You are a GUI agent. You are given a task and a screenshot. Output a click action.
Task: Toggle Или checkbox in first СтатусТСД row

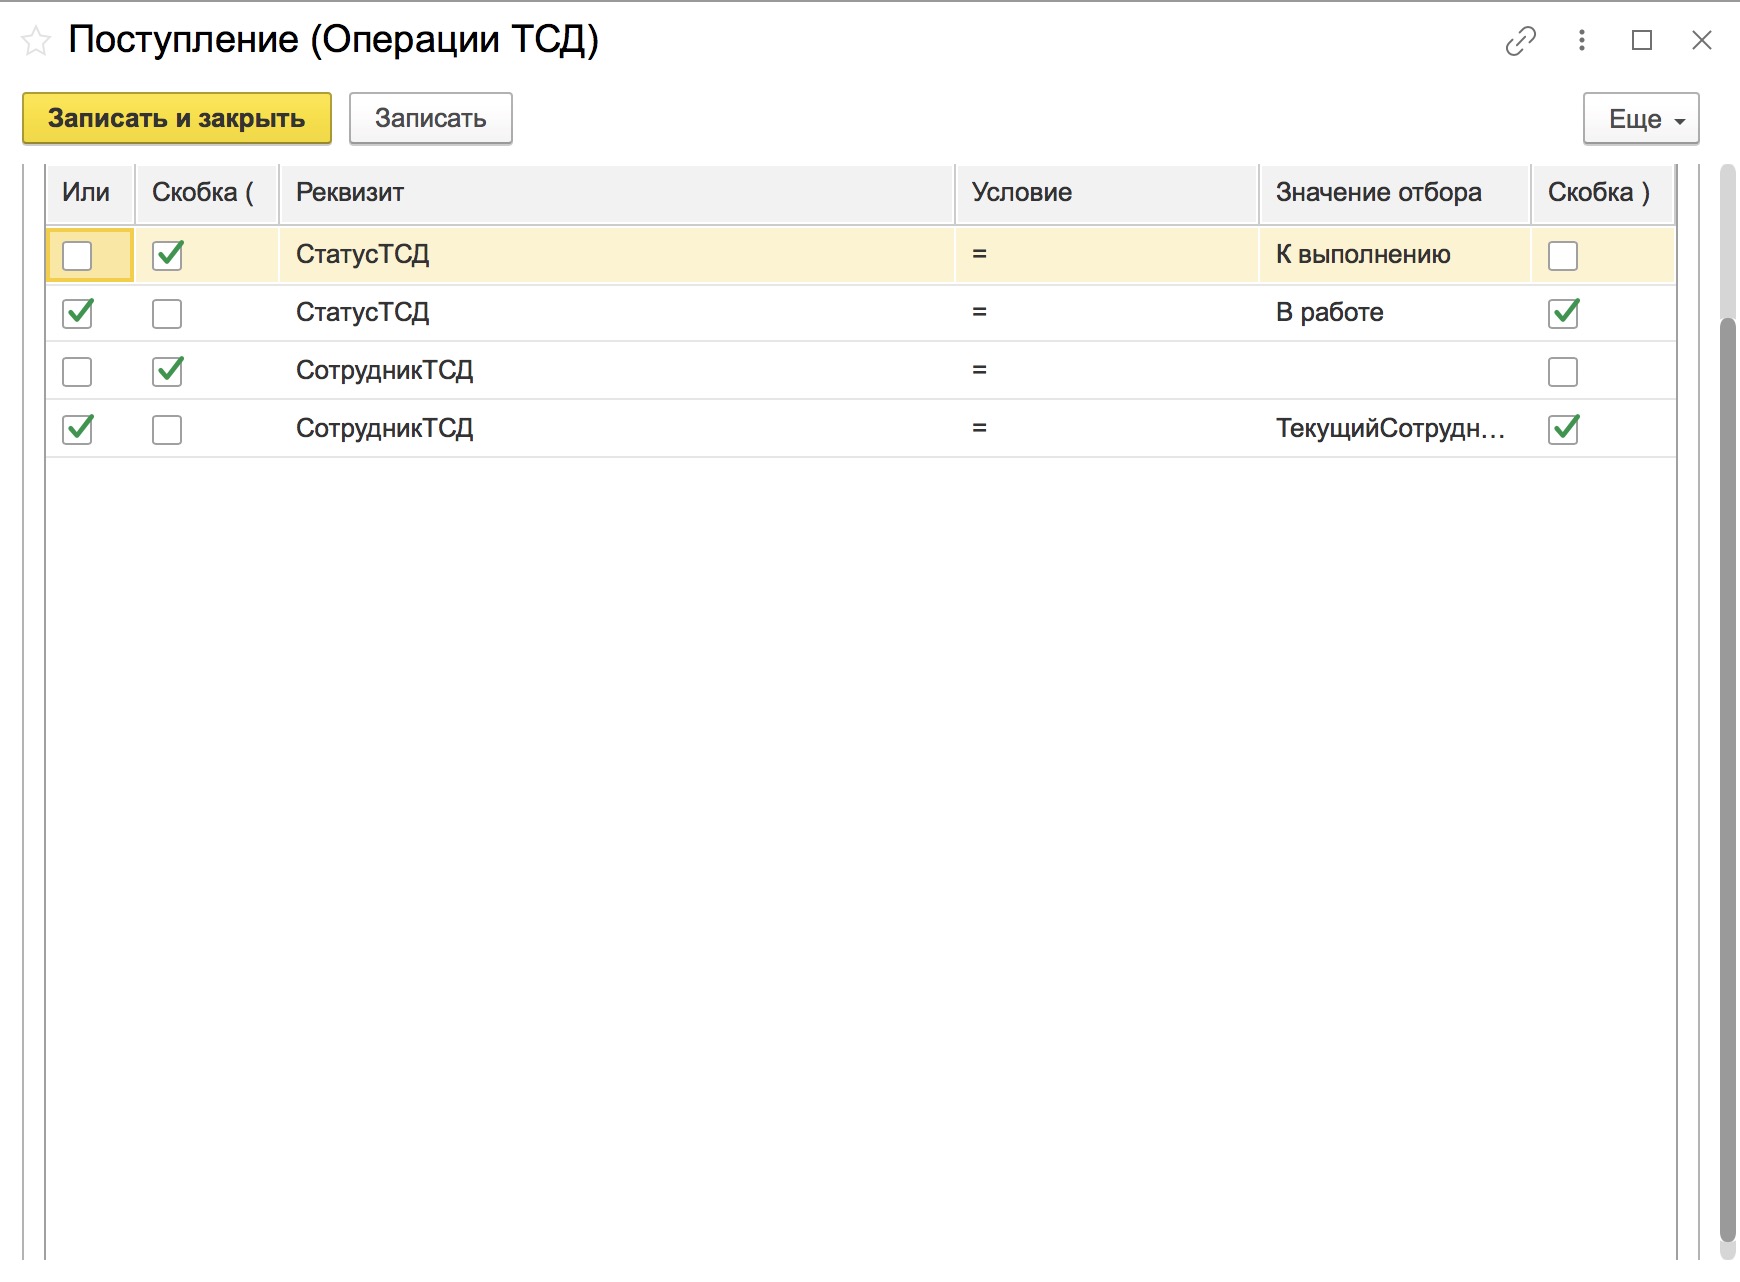pos(77,256)
